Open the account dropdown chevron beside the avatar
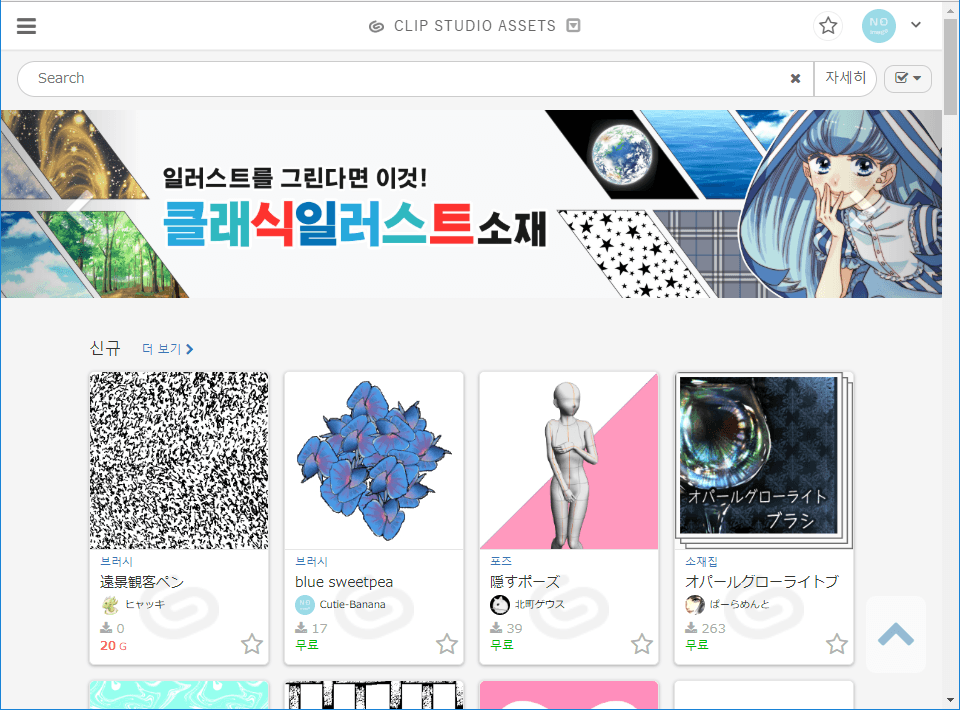 915,25
